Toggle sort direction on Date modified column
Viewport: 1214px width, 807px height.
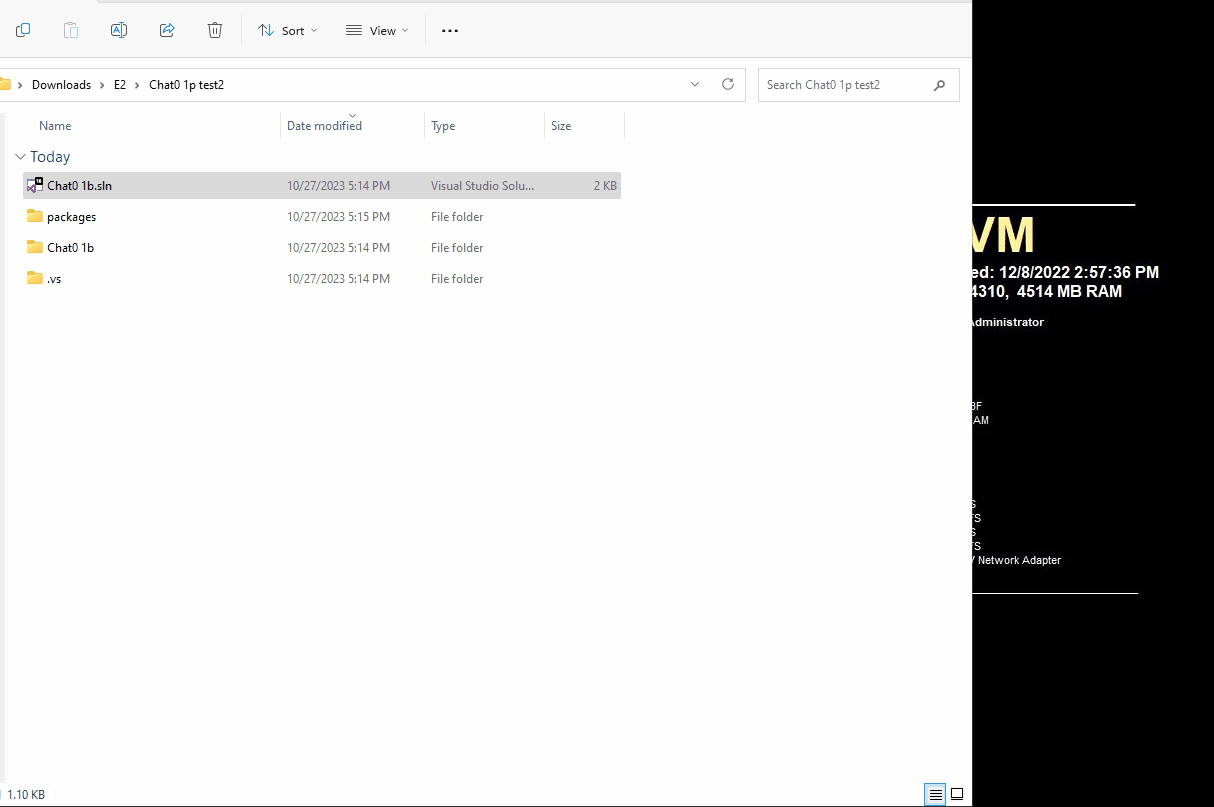pos(352,115)
